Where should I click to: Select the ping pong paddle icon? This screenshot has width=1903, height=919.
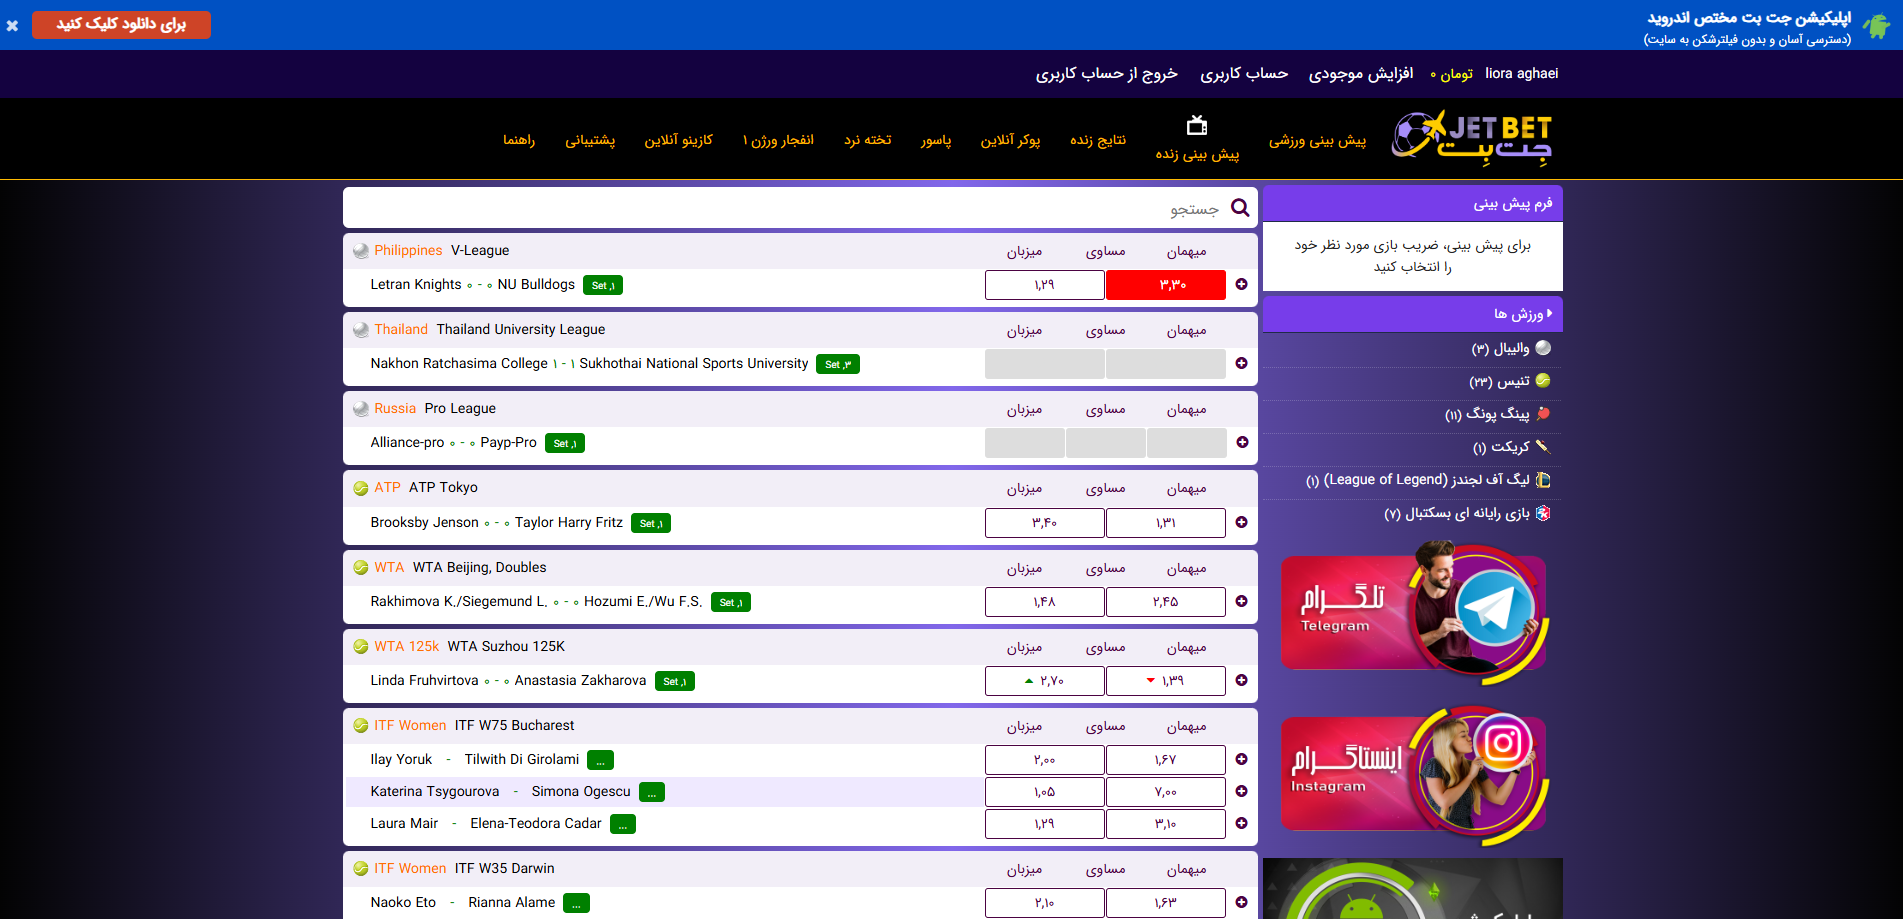pos(1543,414)
